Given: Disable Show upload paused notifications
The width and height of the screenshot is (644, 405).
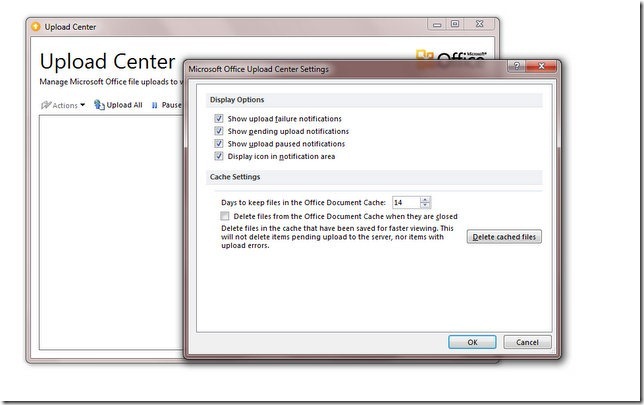Looking at the screenshot, I should pos(218,144).
